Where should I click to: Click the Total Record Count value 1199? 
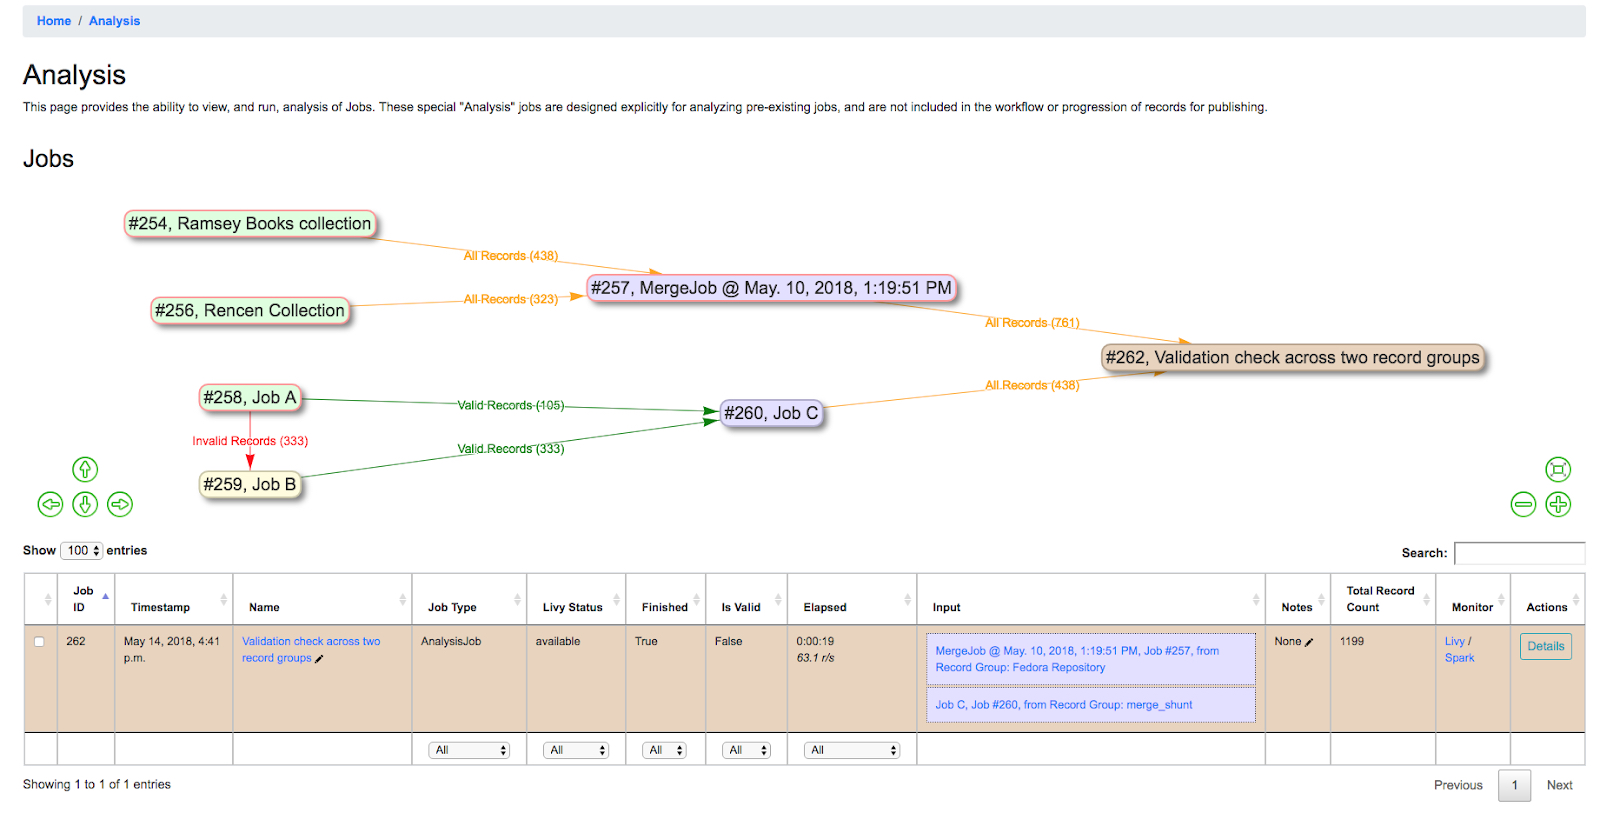[x=1352, y=642]
